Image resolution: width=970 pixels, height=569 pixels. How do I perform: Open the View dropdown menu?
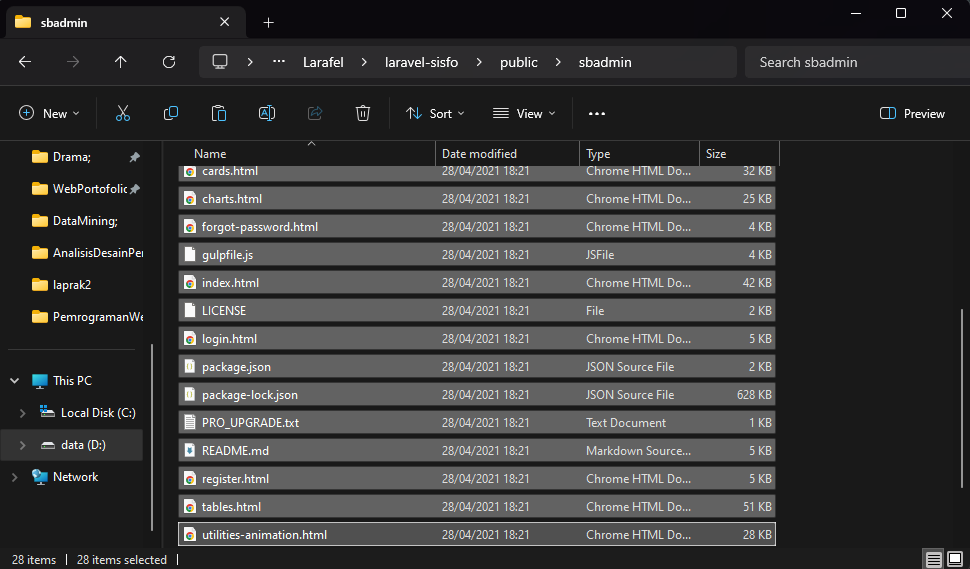524,114
